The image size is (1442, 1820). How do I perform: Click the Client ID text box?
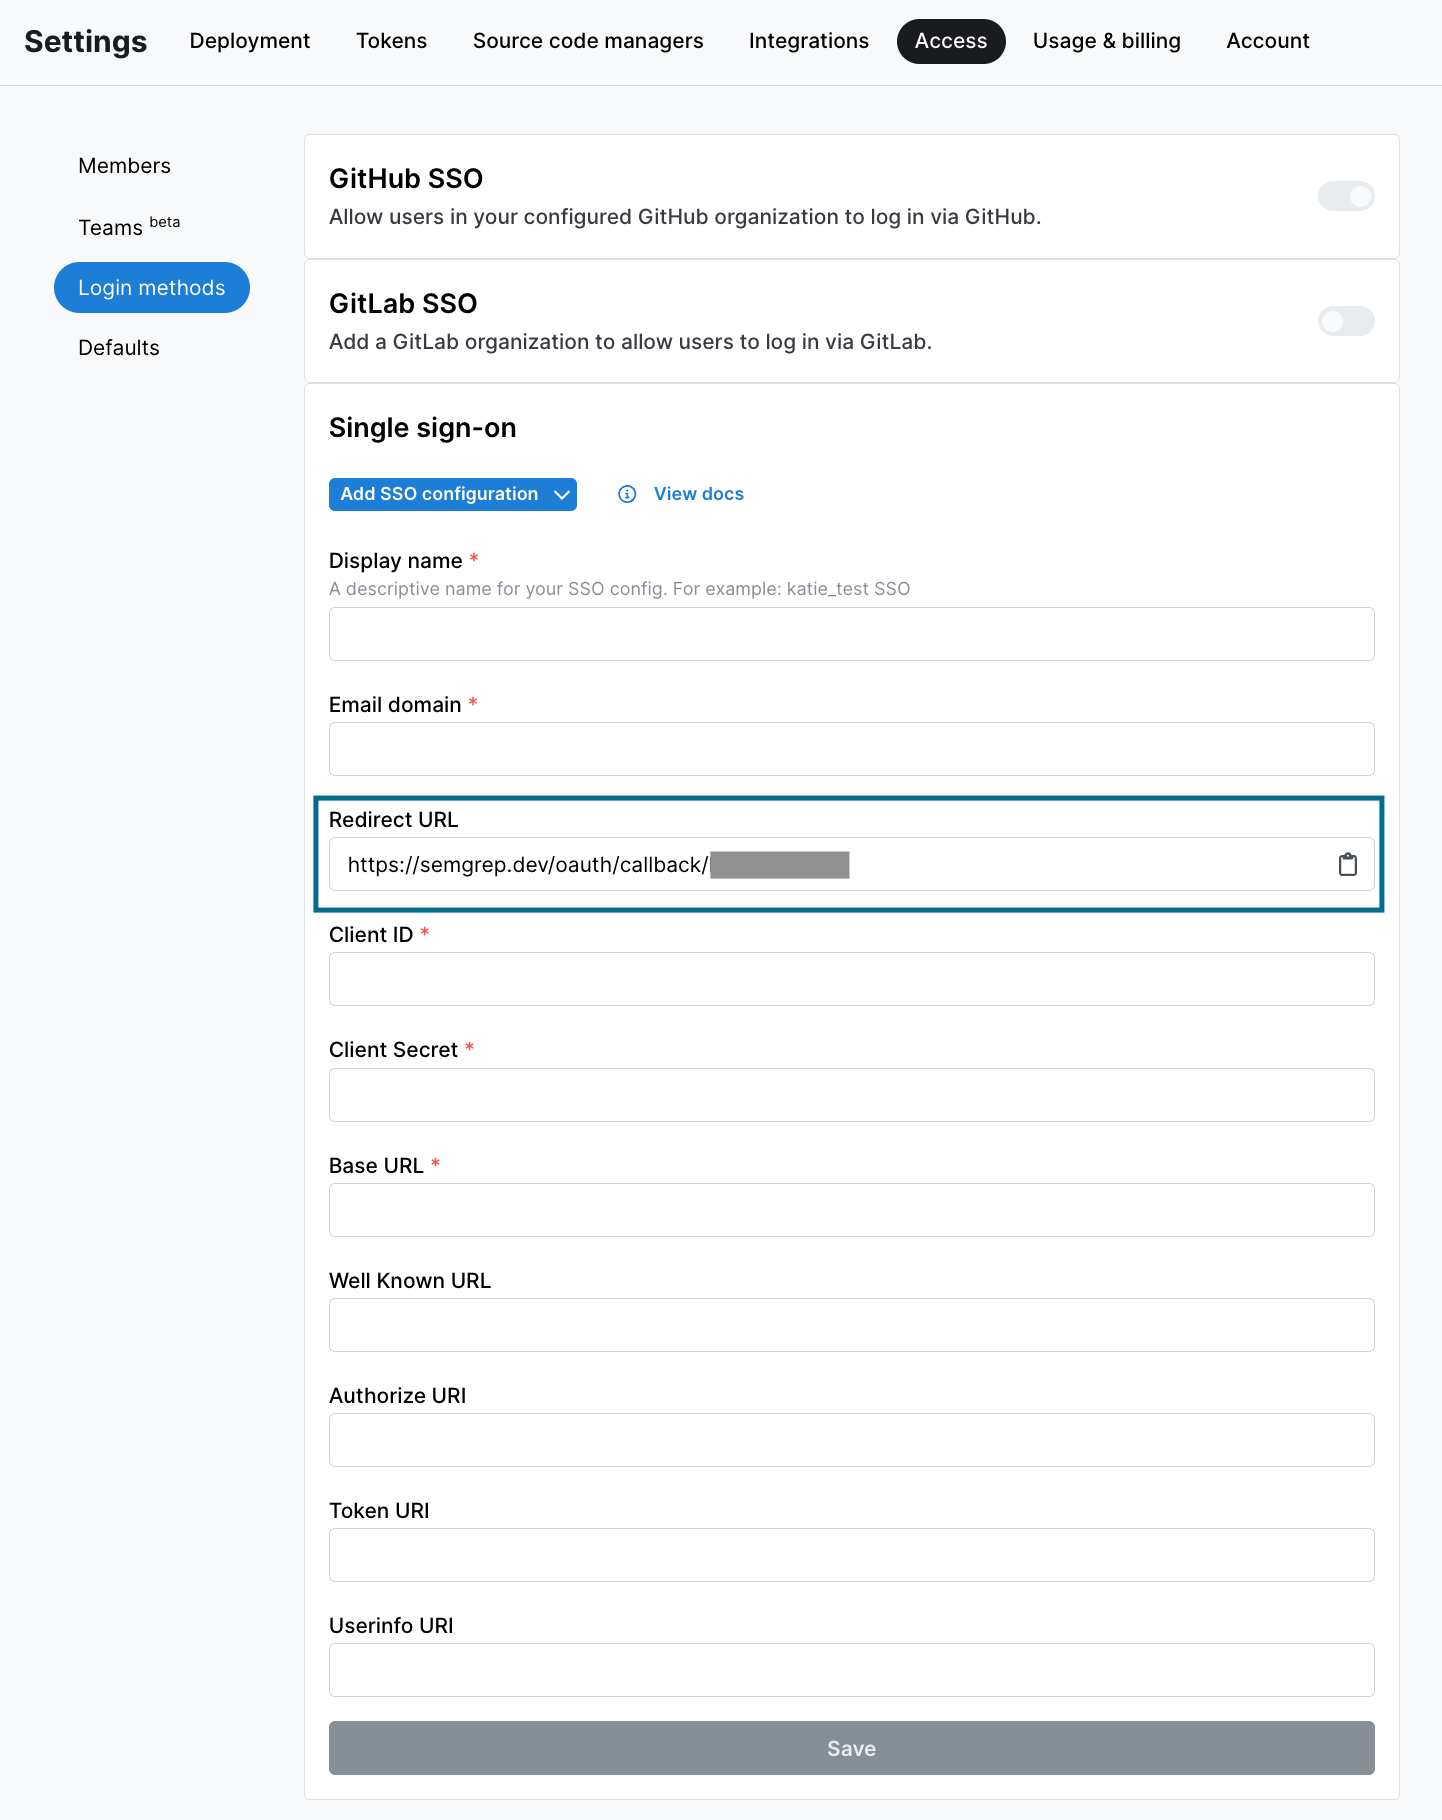tap(851, 979)
